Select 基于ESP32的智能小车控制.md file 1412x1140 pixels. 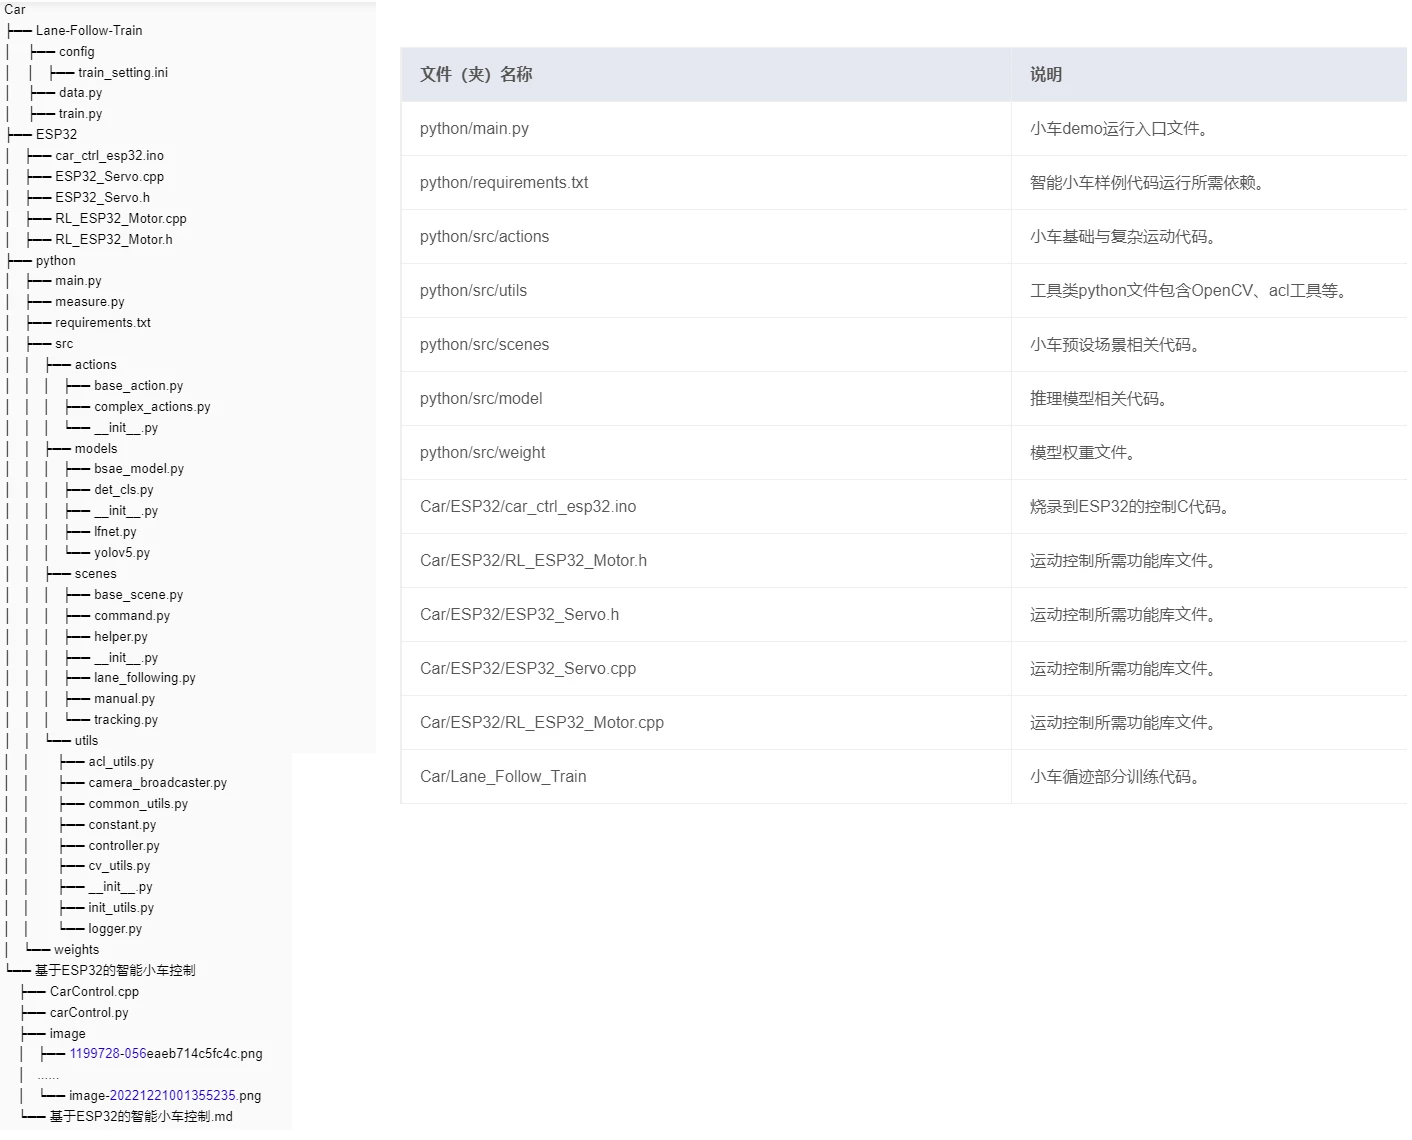pyautogui.click(x=140, y=1116)
